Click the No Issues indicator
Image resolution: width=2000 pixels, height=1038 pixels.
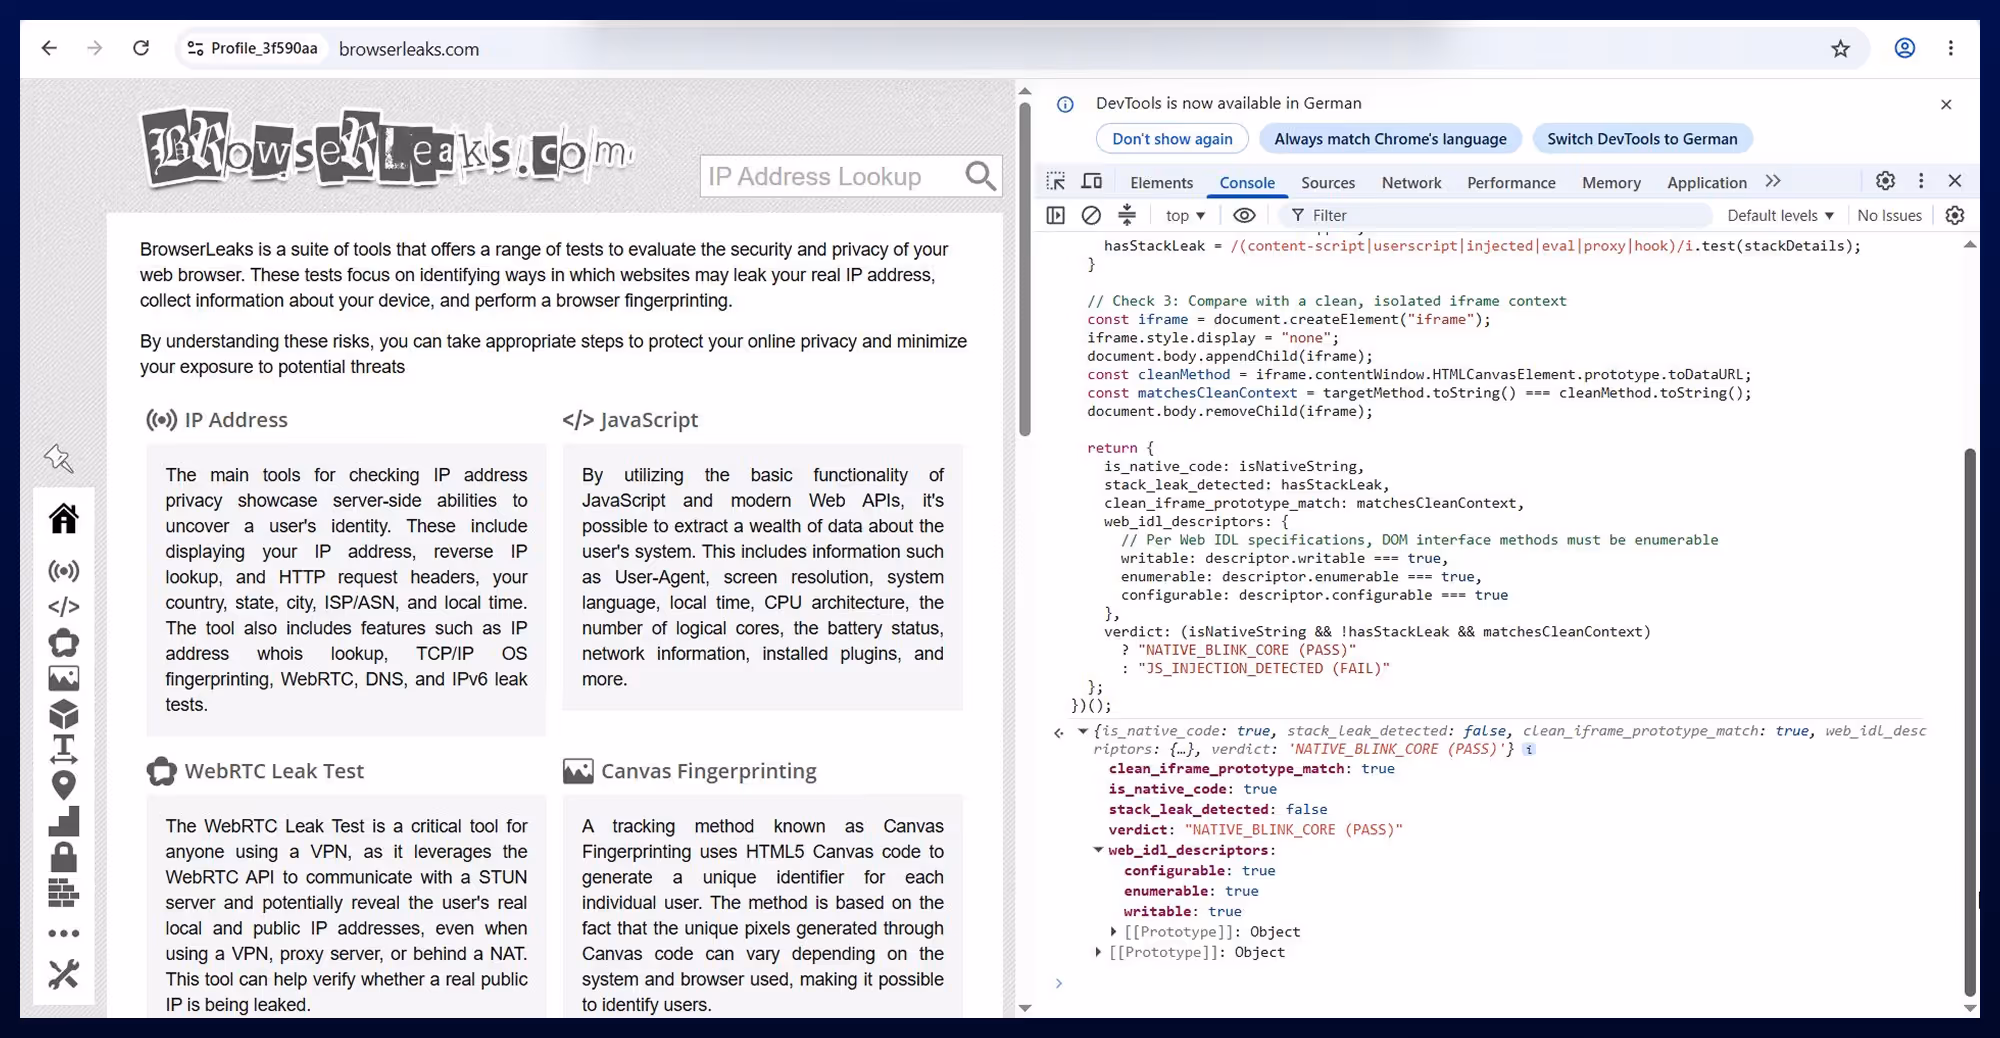tap(1889, 215)
